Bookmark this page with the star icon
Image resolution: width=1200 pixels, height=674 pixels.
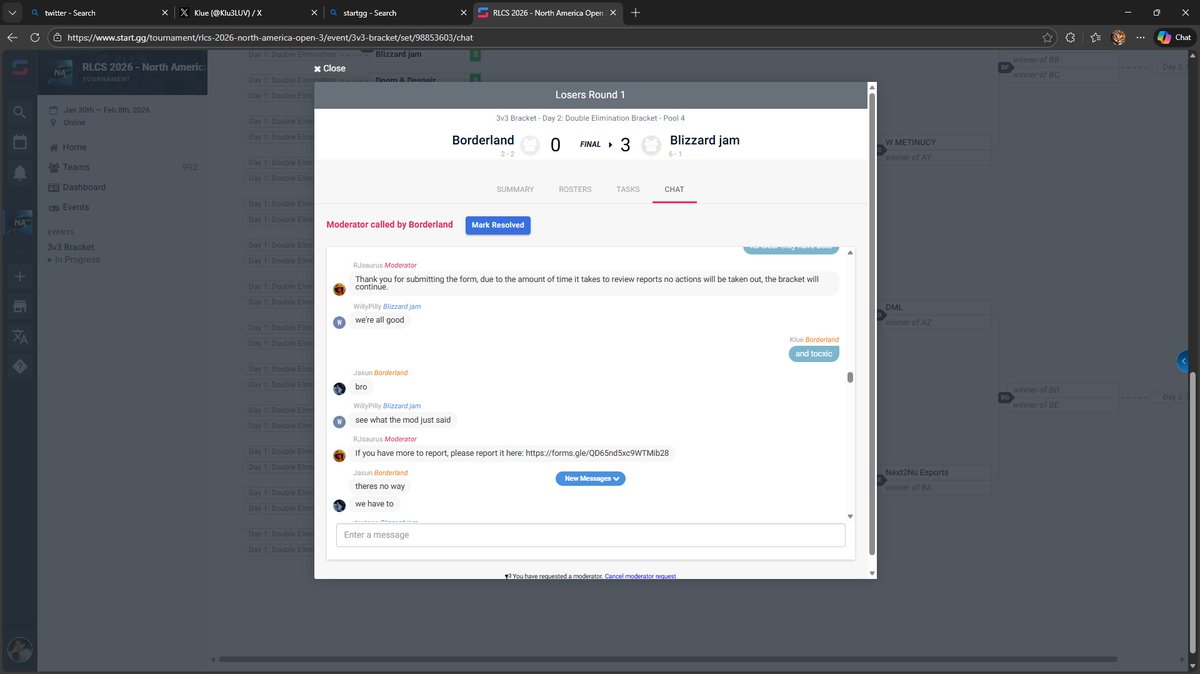click(1047, 37)
